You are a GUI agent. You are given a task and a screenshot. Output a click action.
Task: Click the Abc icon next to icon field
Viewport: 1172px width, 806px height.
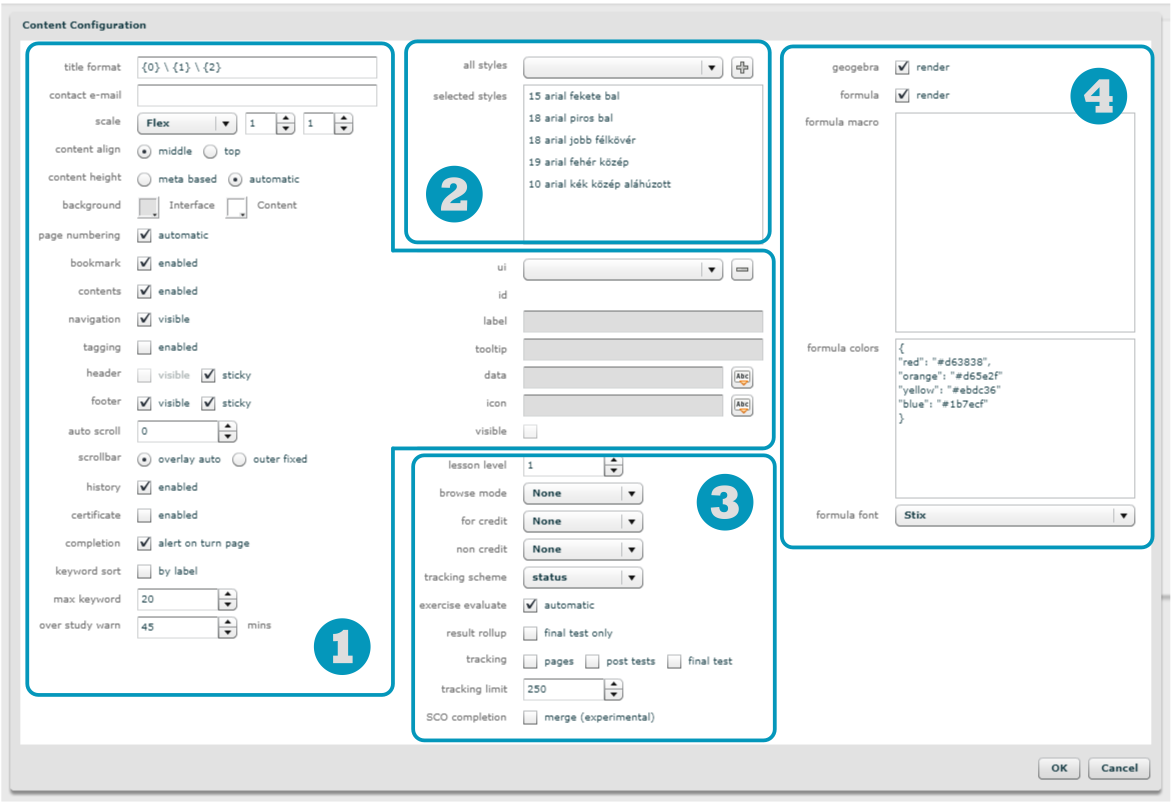point(741,406)
